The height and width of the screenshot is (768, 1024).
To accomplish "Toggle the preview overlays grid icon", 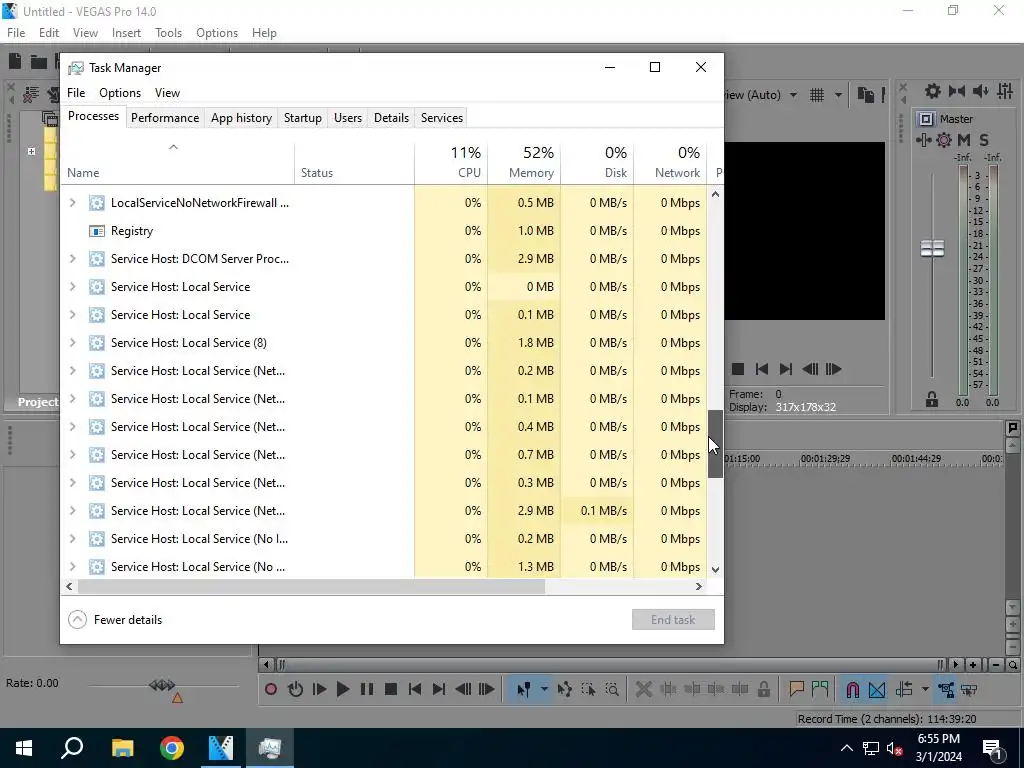I will coord(817,95).
